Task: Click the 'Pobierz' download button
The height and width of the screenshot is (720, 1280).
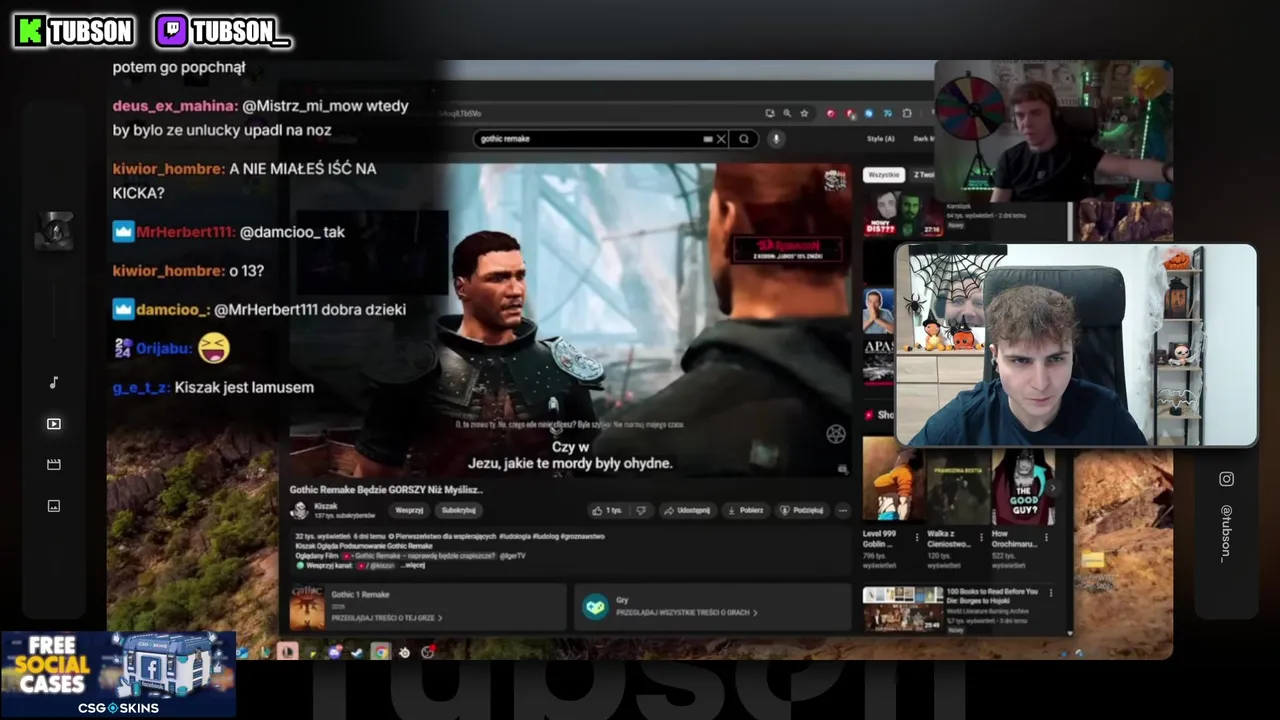Action: pos(746,510)
